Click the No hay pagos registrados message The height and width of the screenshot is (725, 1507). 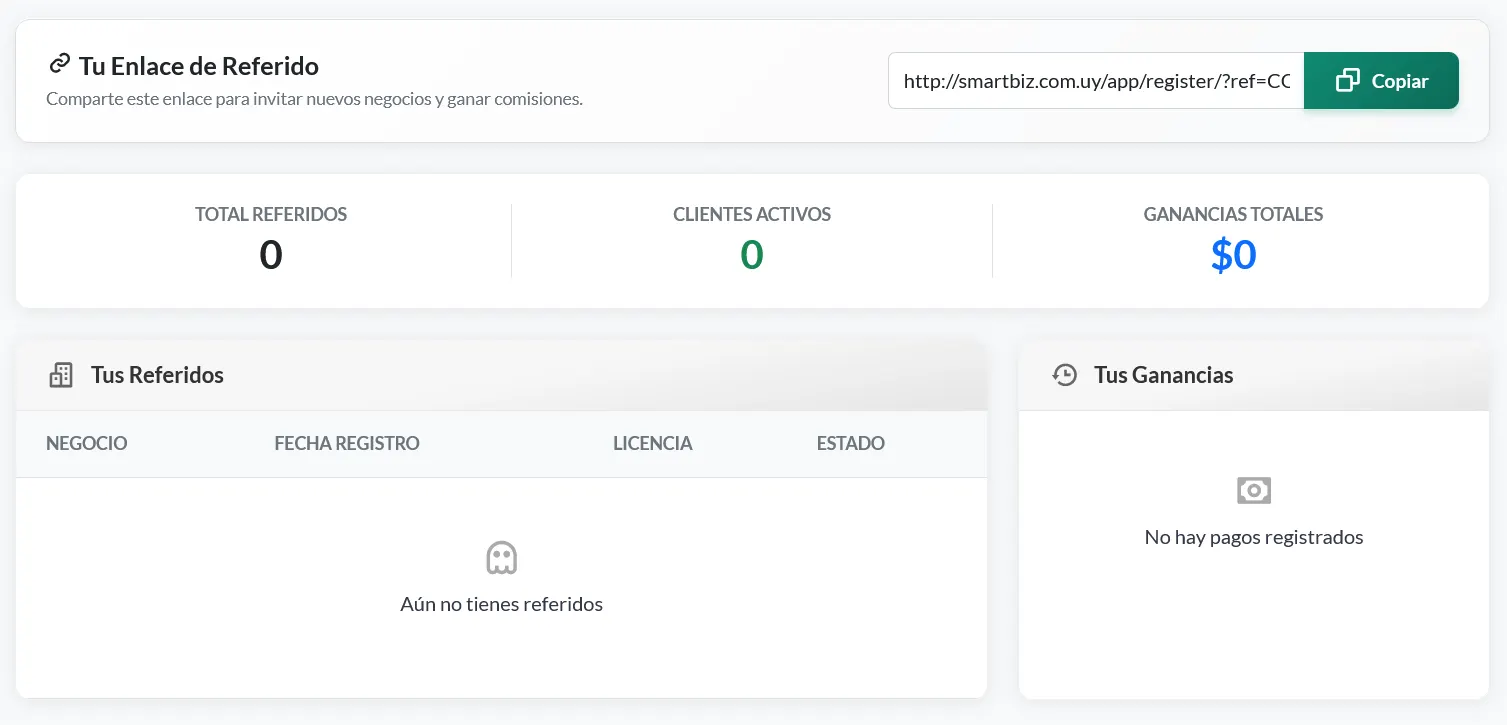point(1254,538)
